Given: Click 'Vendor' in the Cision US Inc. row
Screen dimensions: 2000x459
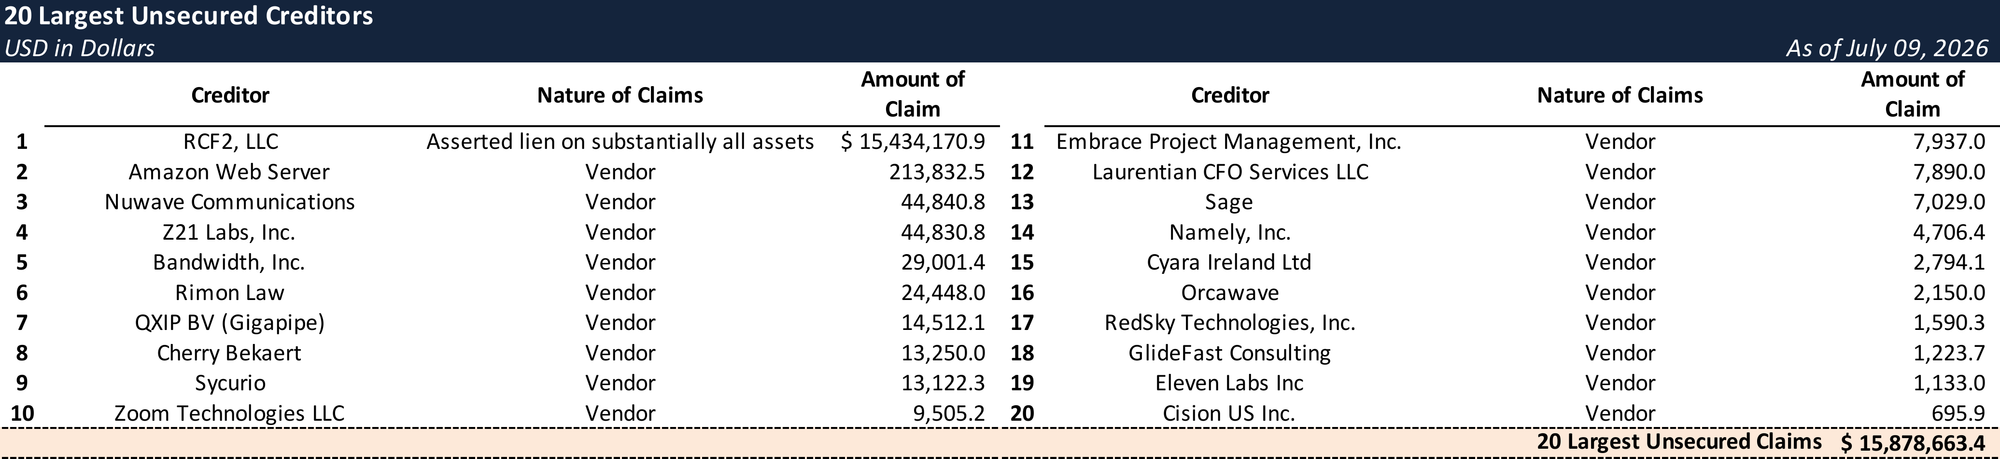Looking at the screenshot, I should coord(1620,413).
